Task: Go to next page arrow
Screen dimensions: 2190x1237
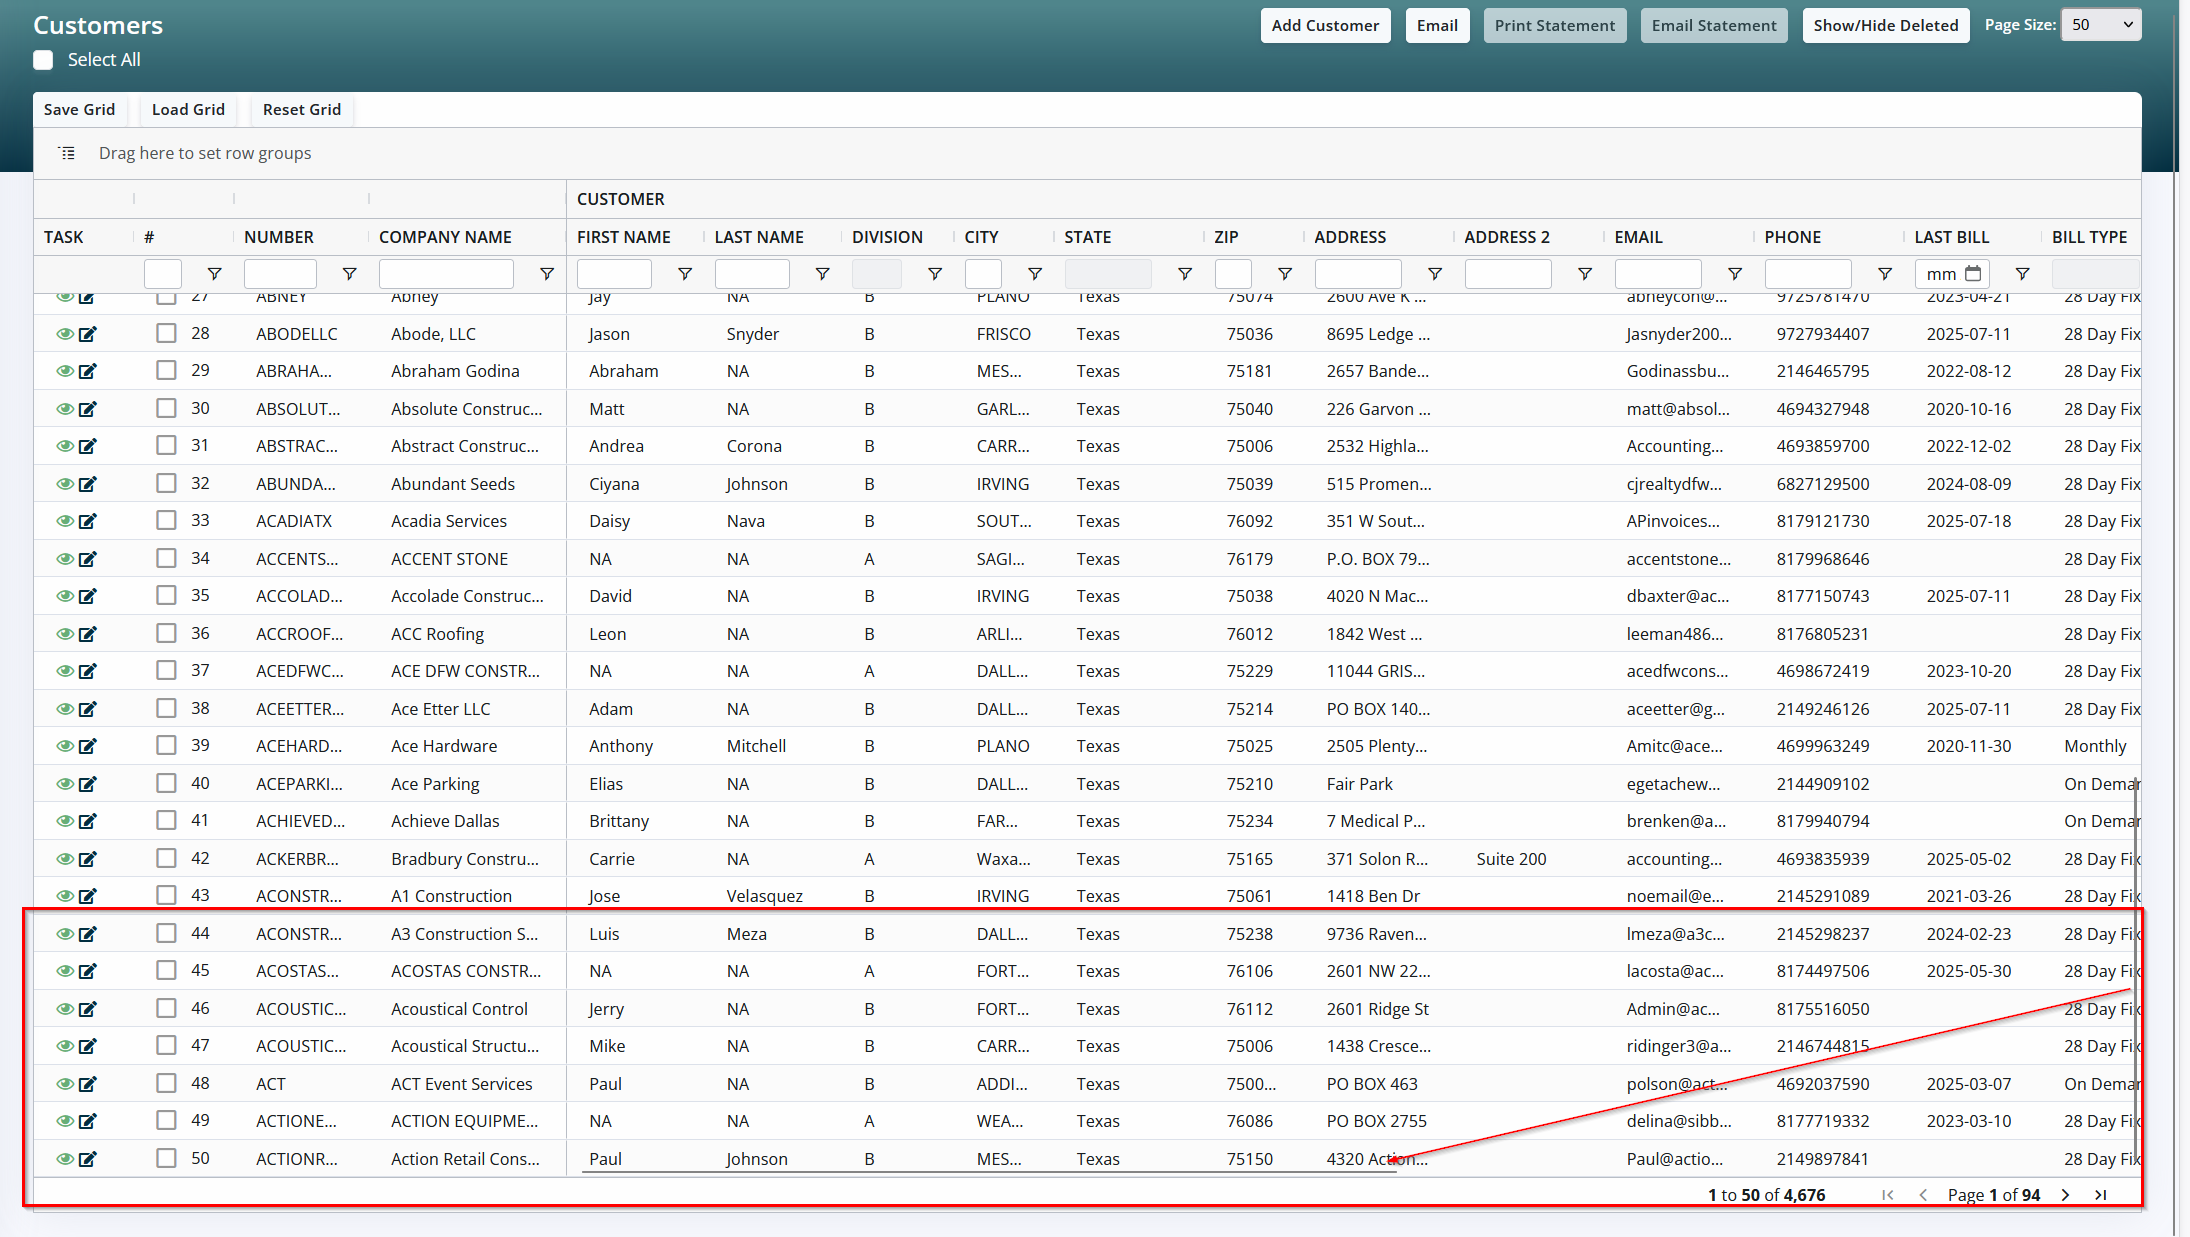Action: [x=2065, y=1195]
